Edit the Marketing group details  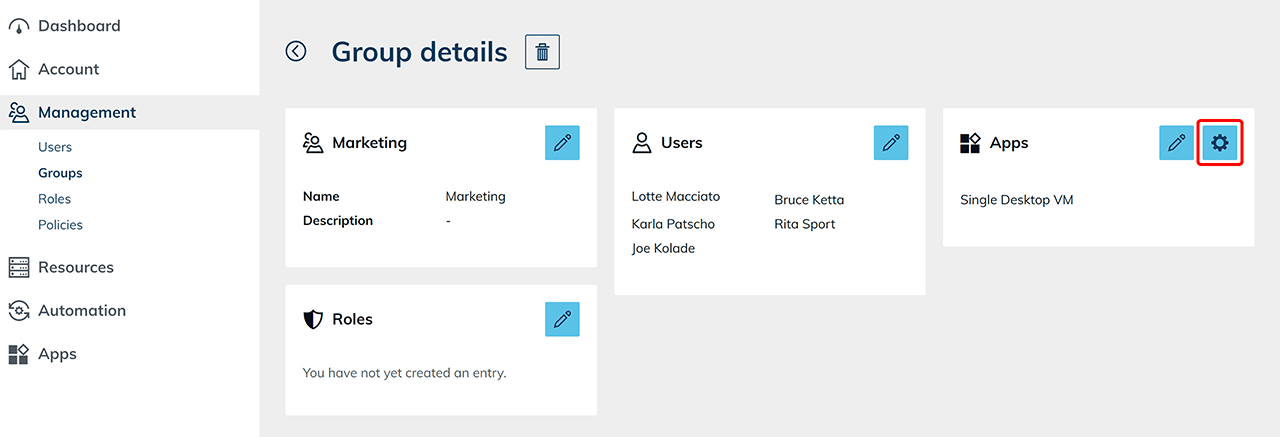click(562, 143)
